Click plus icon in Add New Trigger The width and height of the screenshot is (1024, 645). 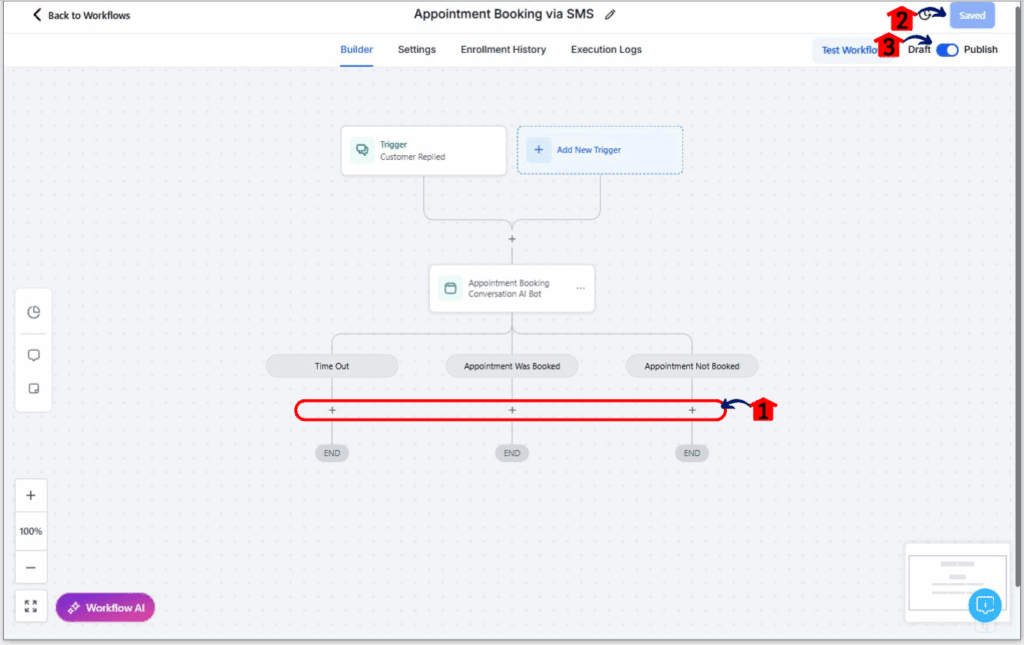click(x=539, y=150)
